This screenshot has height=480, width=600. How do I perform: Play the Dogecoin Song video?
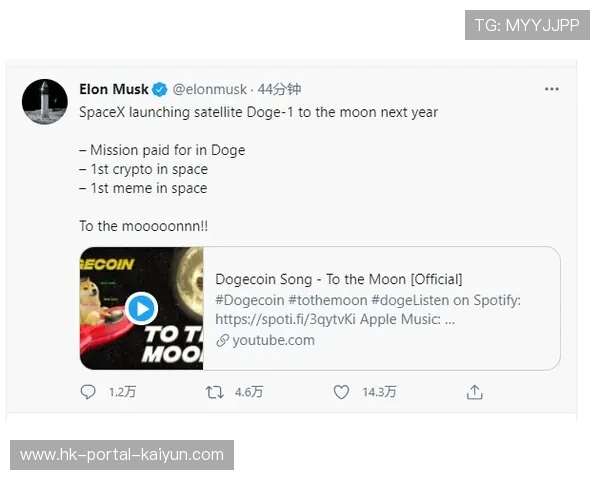[142, 308]
